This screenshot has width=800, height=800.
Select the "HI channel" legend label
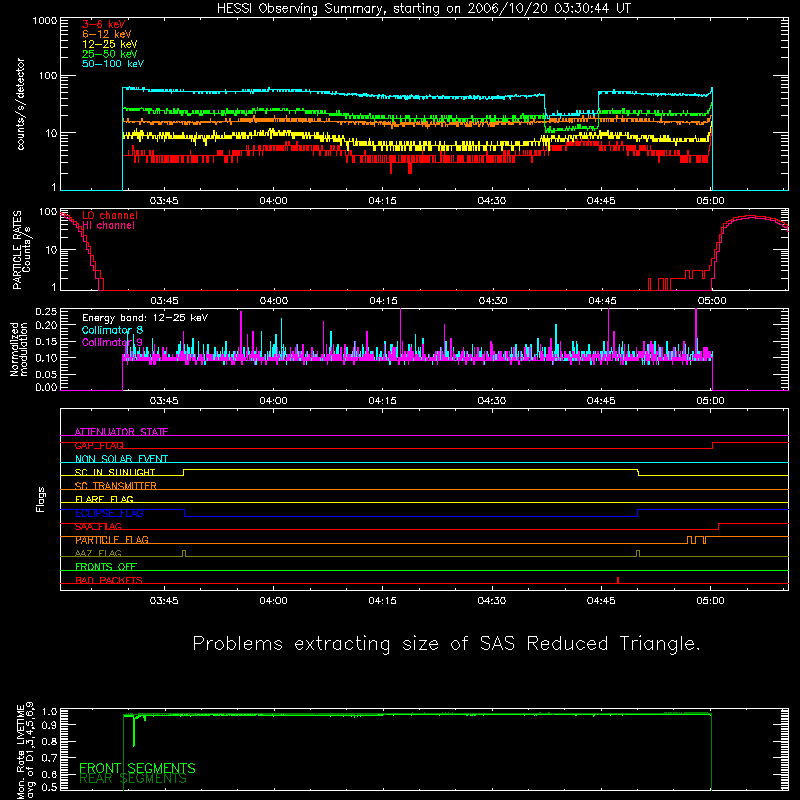point(109,226)
